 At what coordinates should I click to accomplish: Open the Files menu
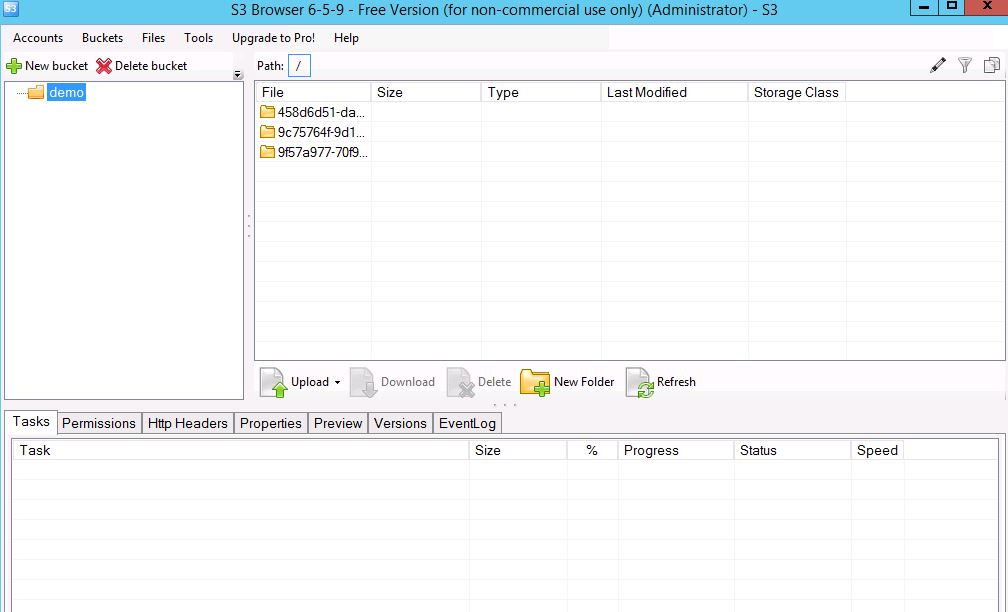pyautogui.click(x=153, y=38)
